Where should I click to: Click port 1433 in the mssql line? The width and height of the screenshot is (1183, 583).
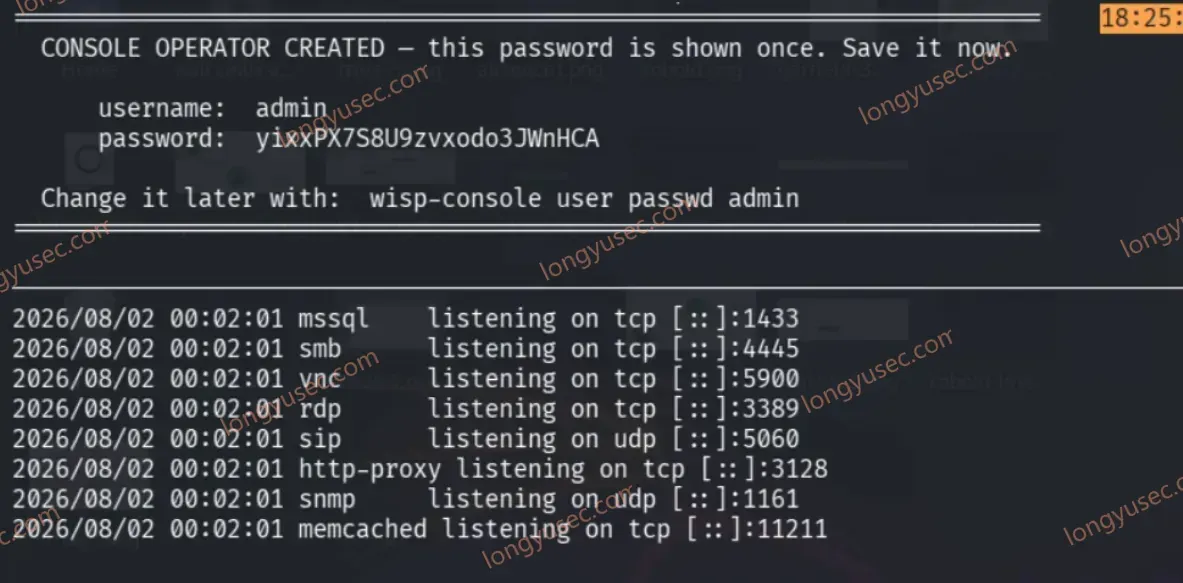pyautogui.click(x=771, y=319)
